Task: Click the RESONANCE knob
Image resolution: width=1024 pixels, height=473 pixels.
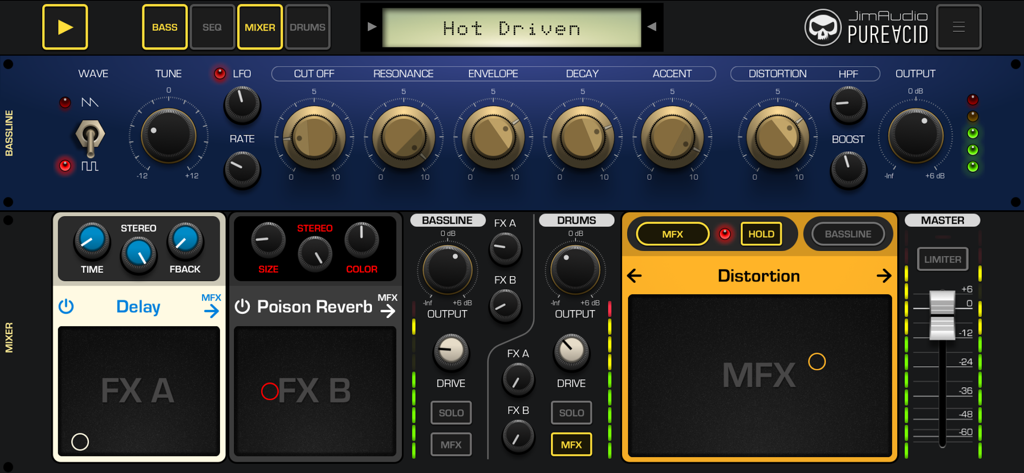Action: click(404, 137)
